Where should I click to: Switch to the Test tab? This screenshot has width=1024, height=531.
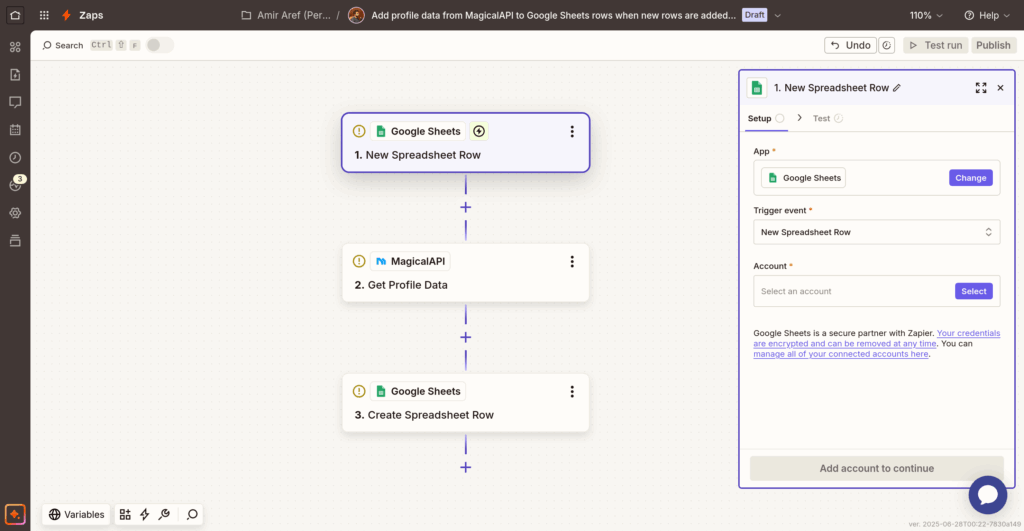(827, 118)
